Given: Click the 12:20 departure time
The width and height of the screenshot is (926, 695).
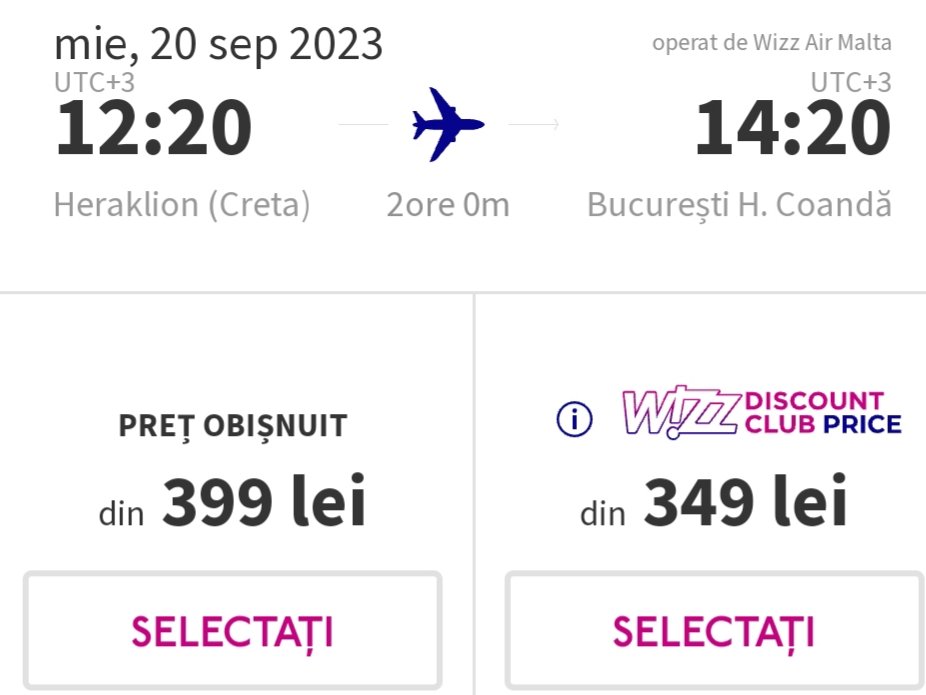Looking at the screenshot, I should [153, 129].
